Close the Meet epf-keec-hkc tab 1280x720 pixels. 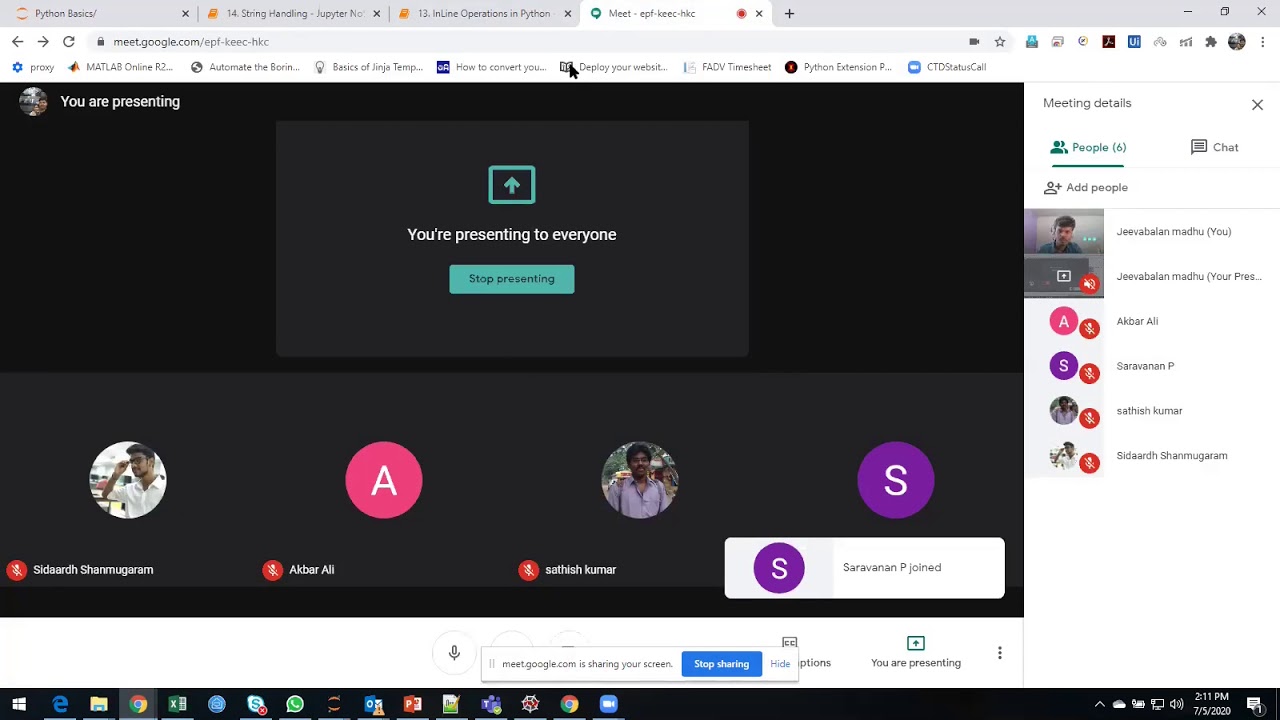[759, 13]
